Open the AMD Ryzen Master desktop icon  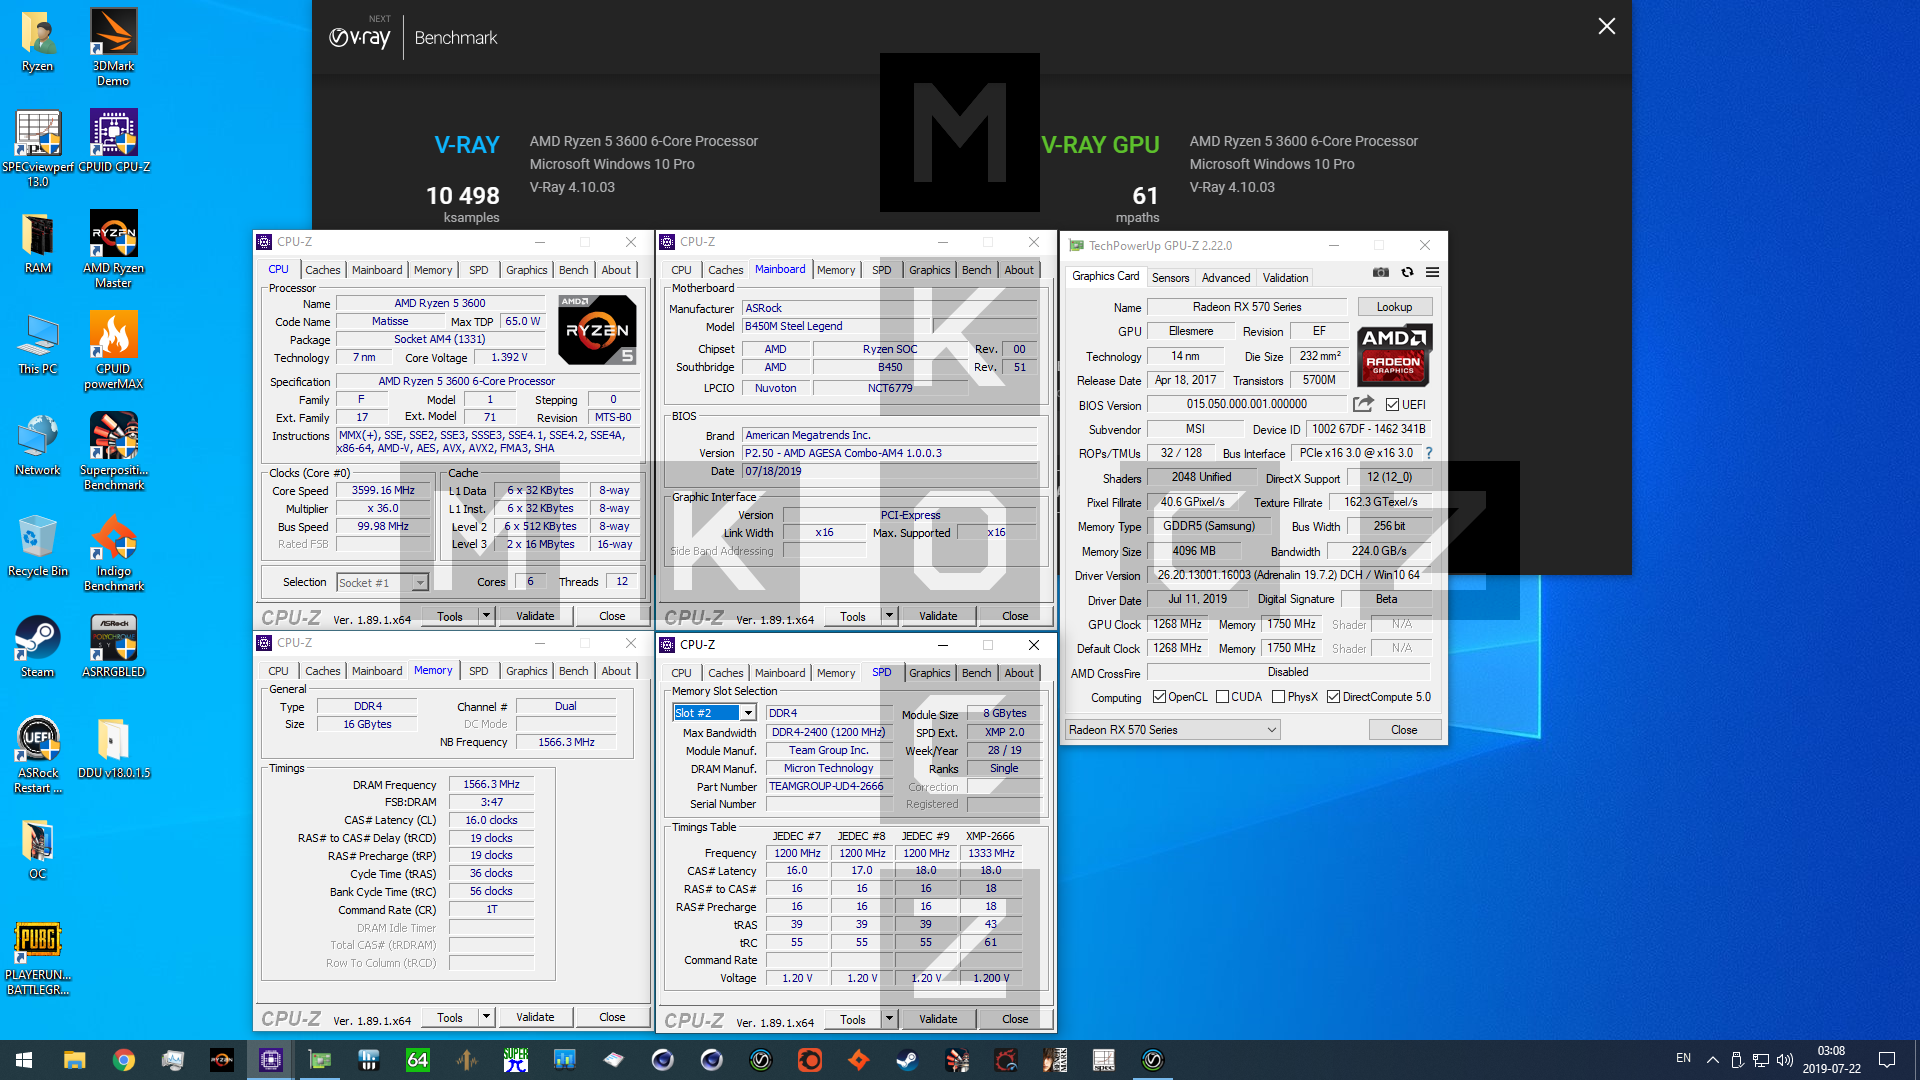coord(113,249)
